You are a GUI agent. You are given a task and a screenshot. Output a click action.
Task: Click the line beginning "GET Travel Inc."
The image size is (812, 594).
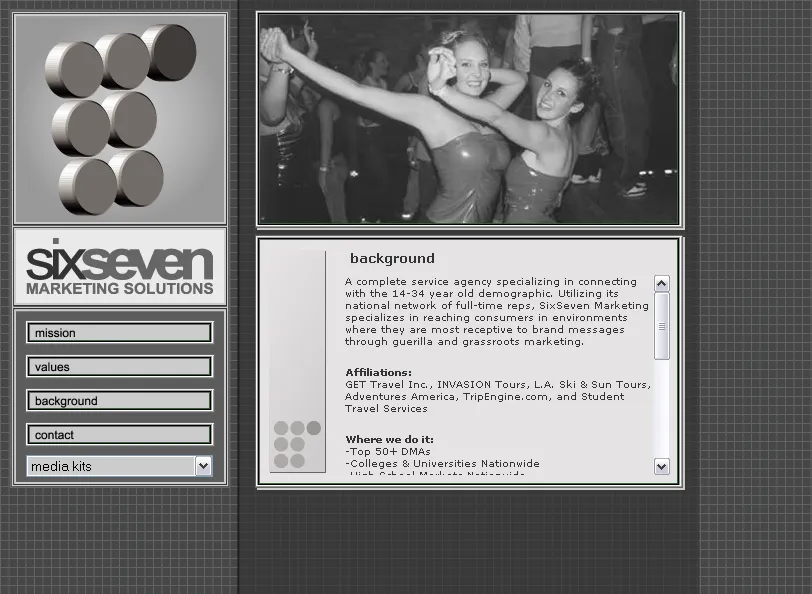click(x=498, y=384)
